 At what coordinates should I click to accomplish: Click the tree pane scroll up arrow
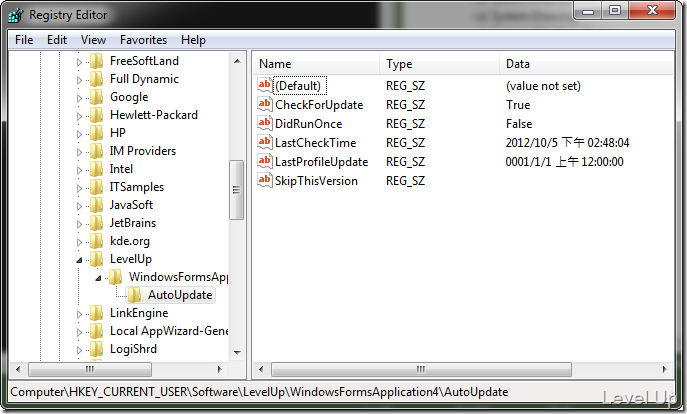[x=237, y=61]
